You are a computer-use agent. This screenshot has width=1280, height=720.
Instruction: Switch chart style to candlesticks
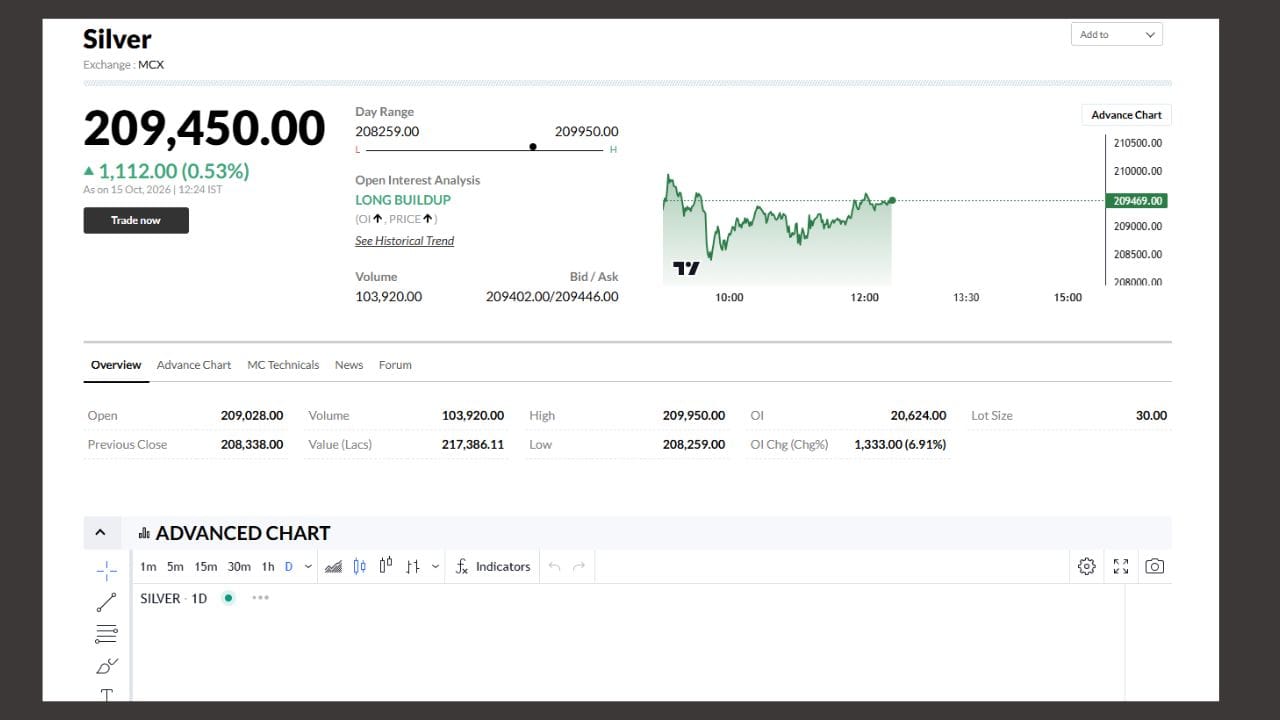click(x=360, y=567)
